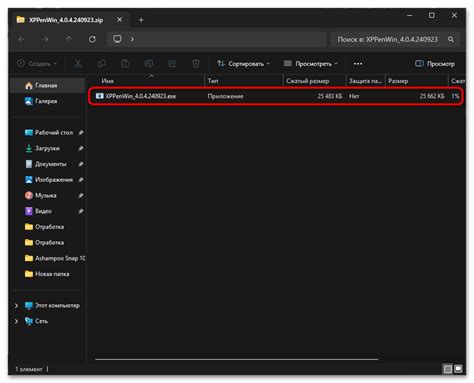The height and width of the screenshot is (383, 474).
Task: Sort by Сжатый размер column header
Action: 314,81
